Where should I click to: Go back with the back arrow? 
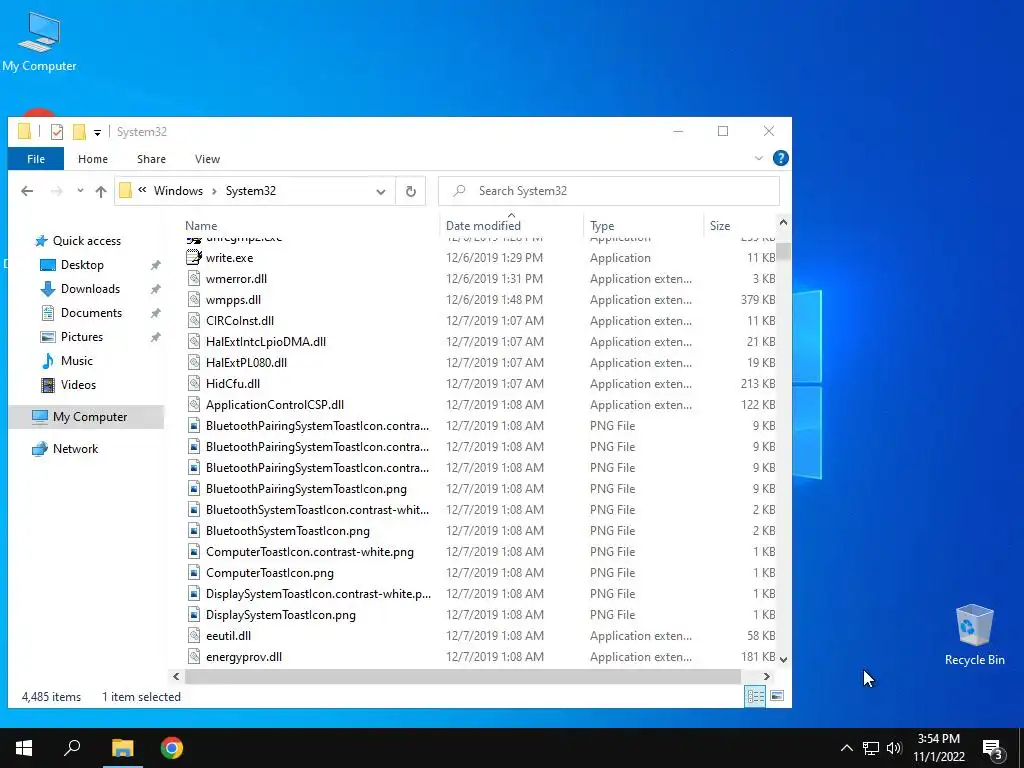[27, 191]
